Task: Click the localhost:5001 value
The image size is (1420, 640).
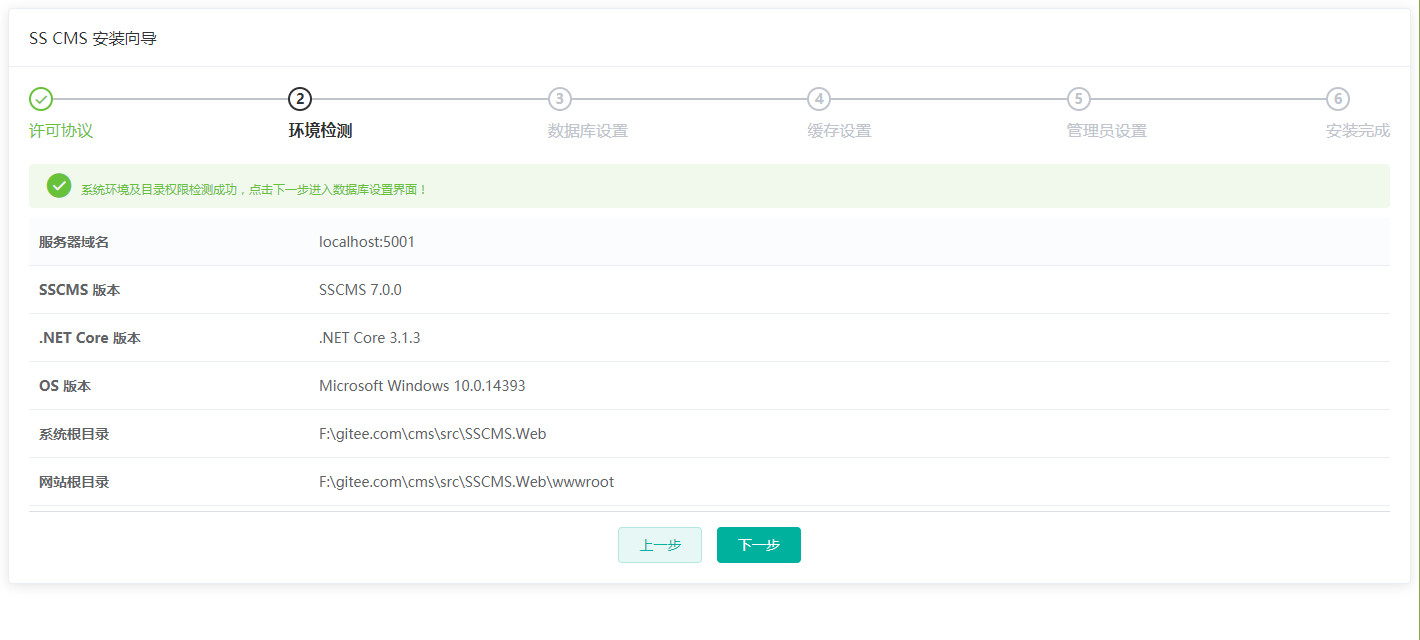Action: (367, 242)
